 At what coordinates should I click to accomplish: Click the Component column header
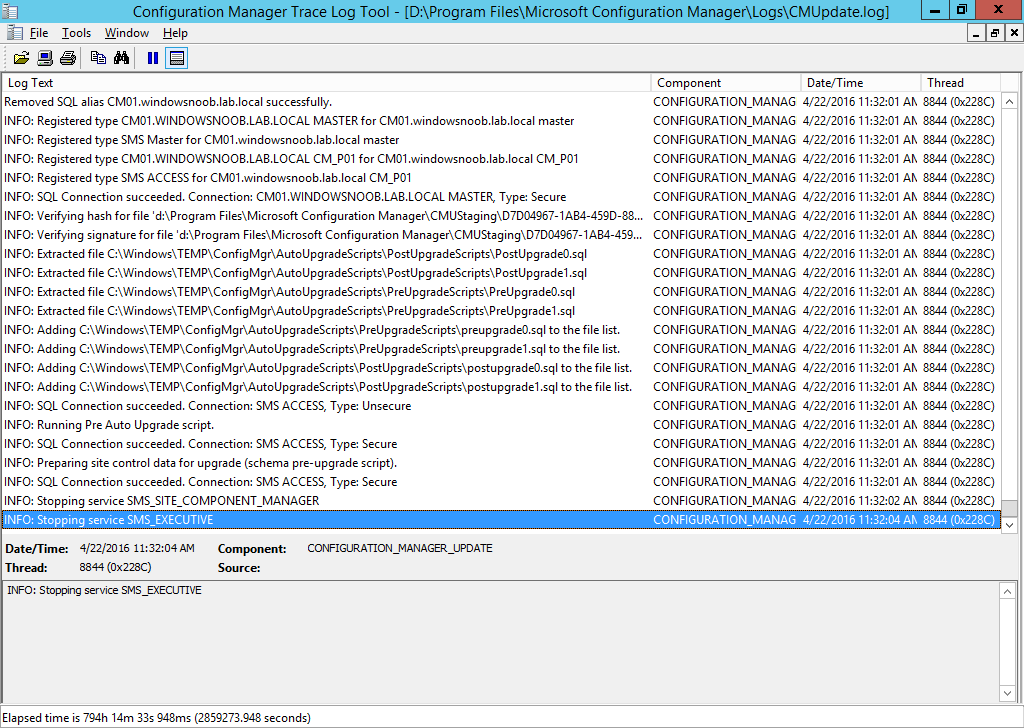coord(726,83)
